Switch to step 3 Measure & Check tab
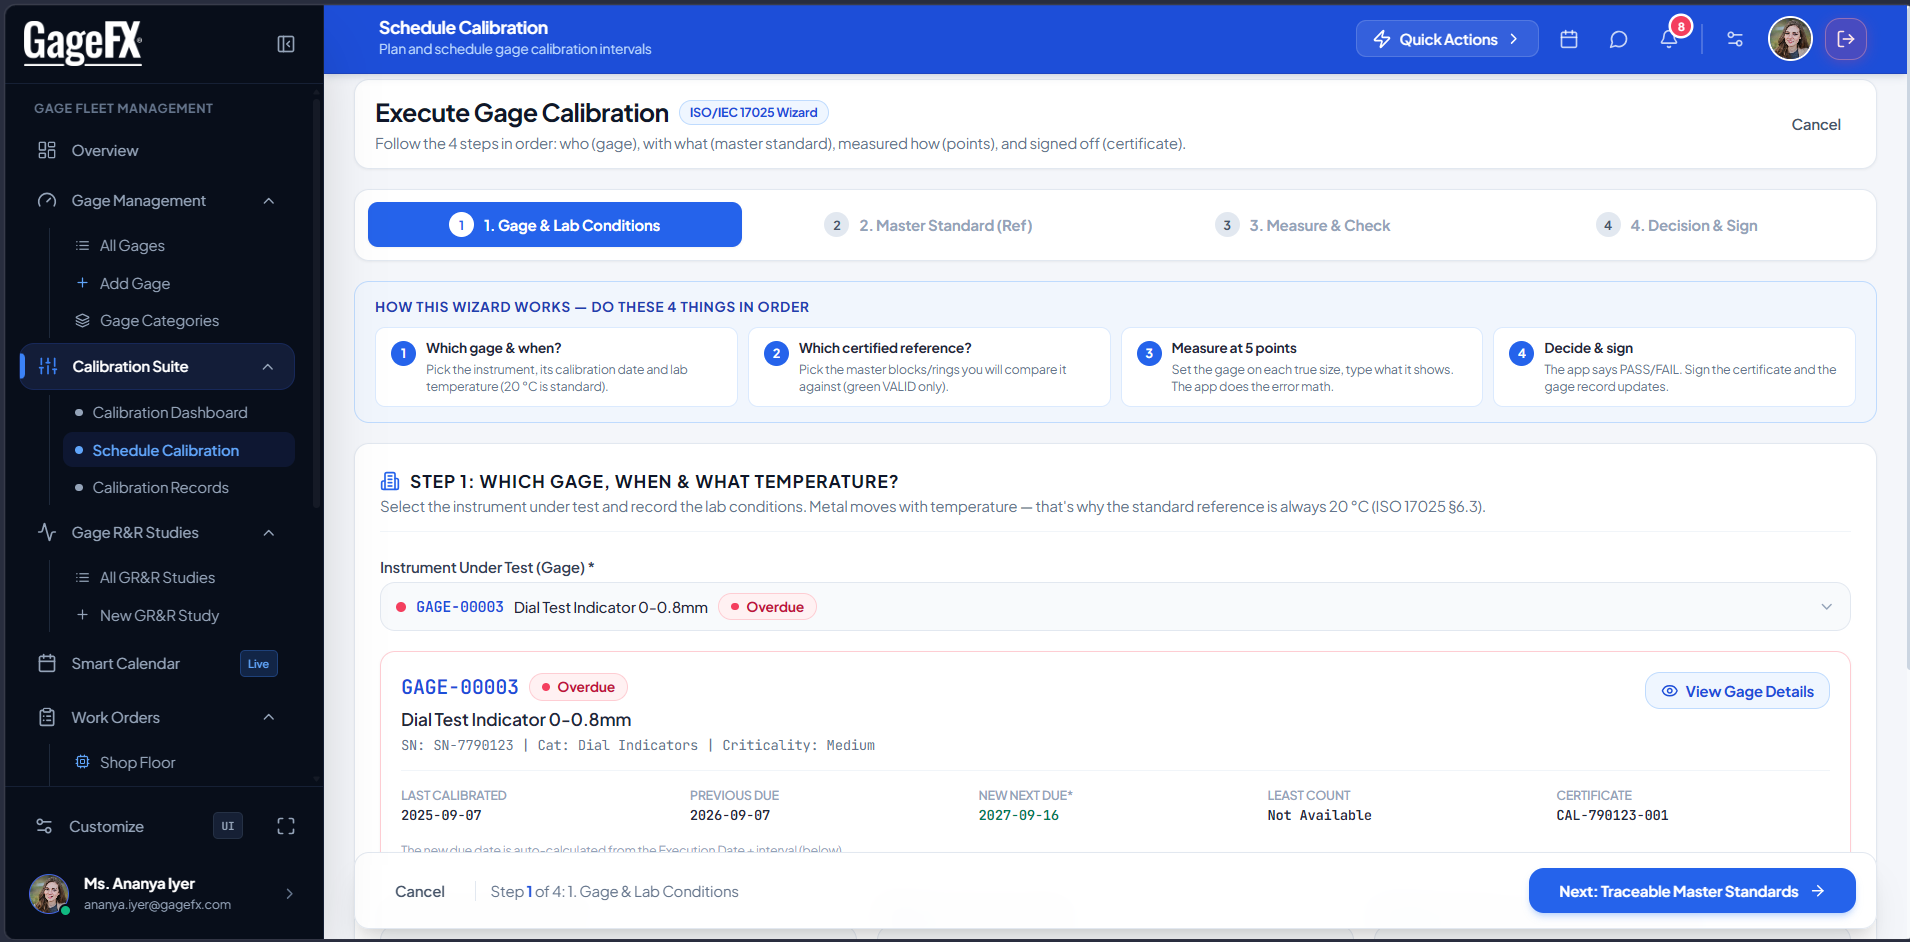 (x=1303, y=225)
